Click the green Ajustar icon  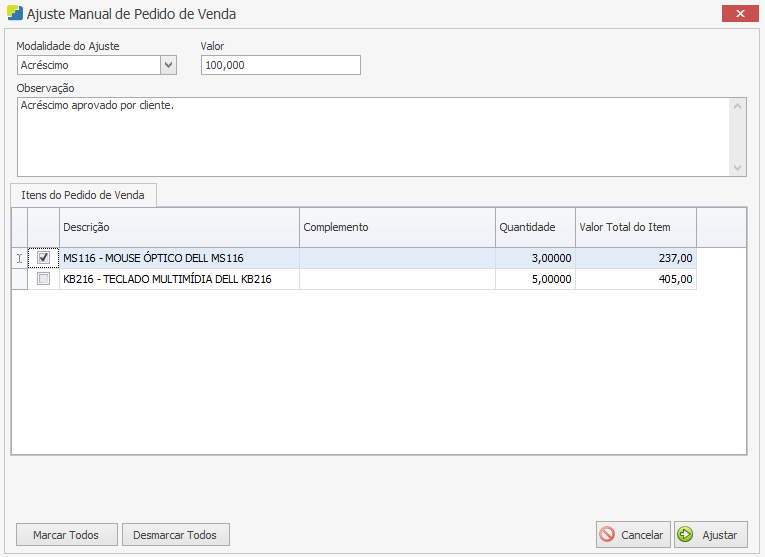686,535
